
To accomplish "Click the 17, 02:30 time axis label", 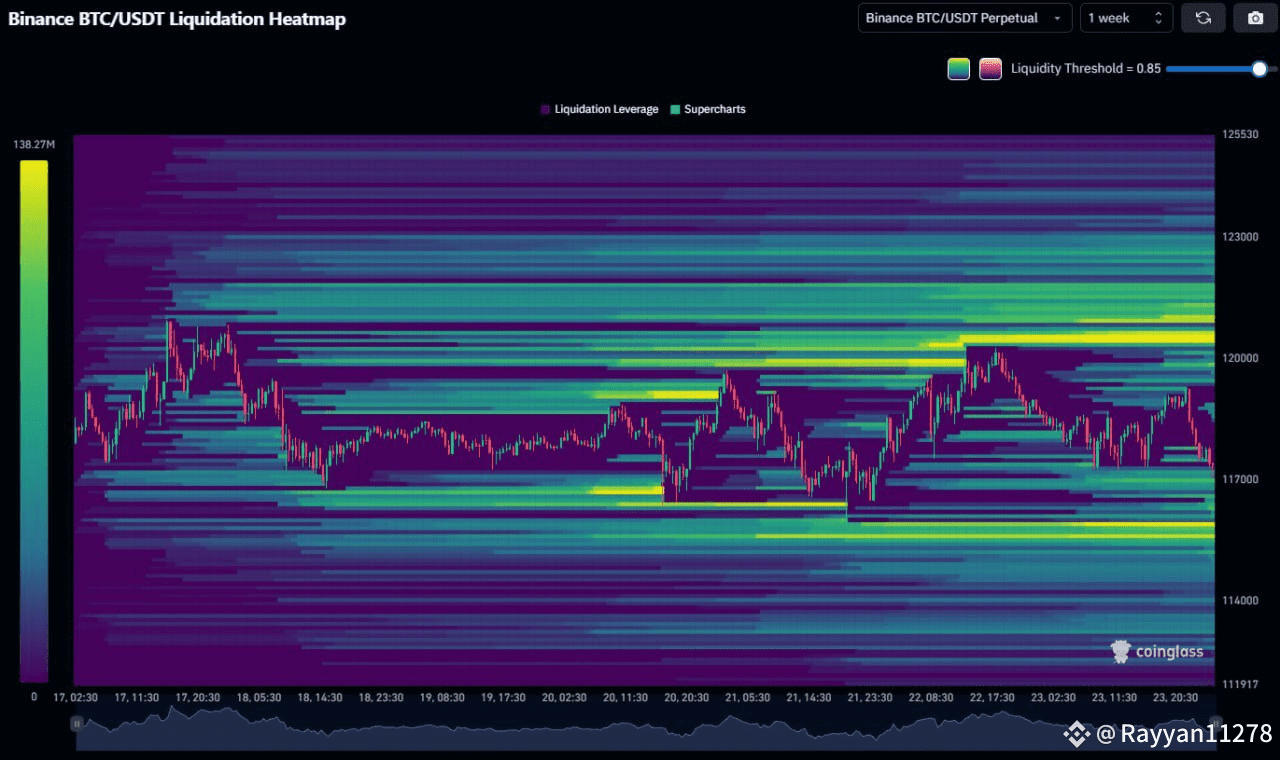I will pos(75,698).
